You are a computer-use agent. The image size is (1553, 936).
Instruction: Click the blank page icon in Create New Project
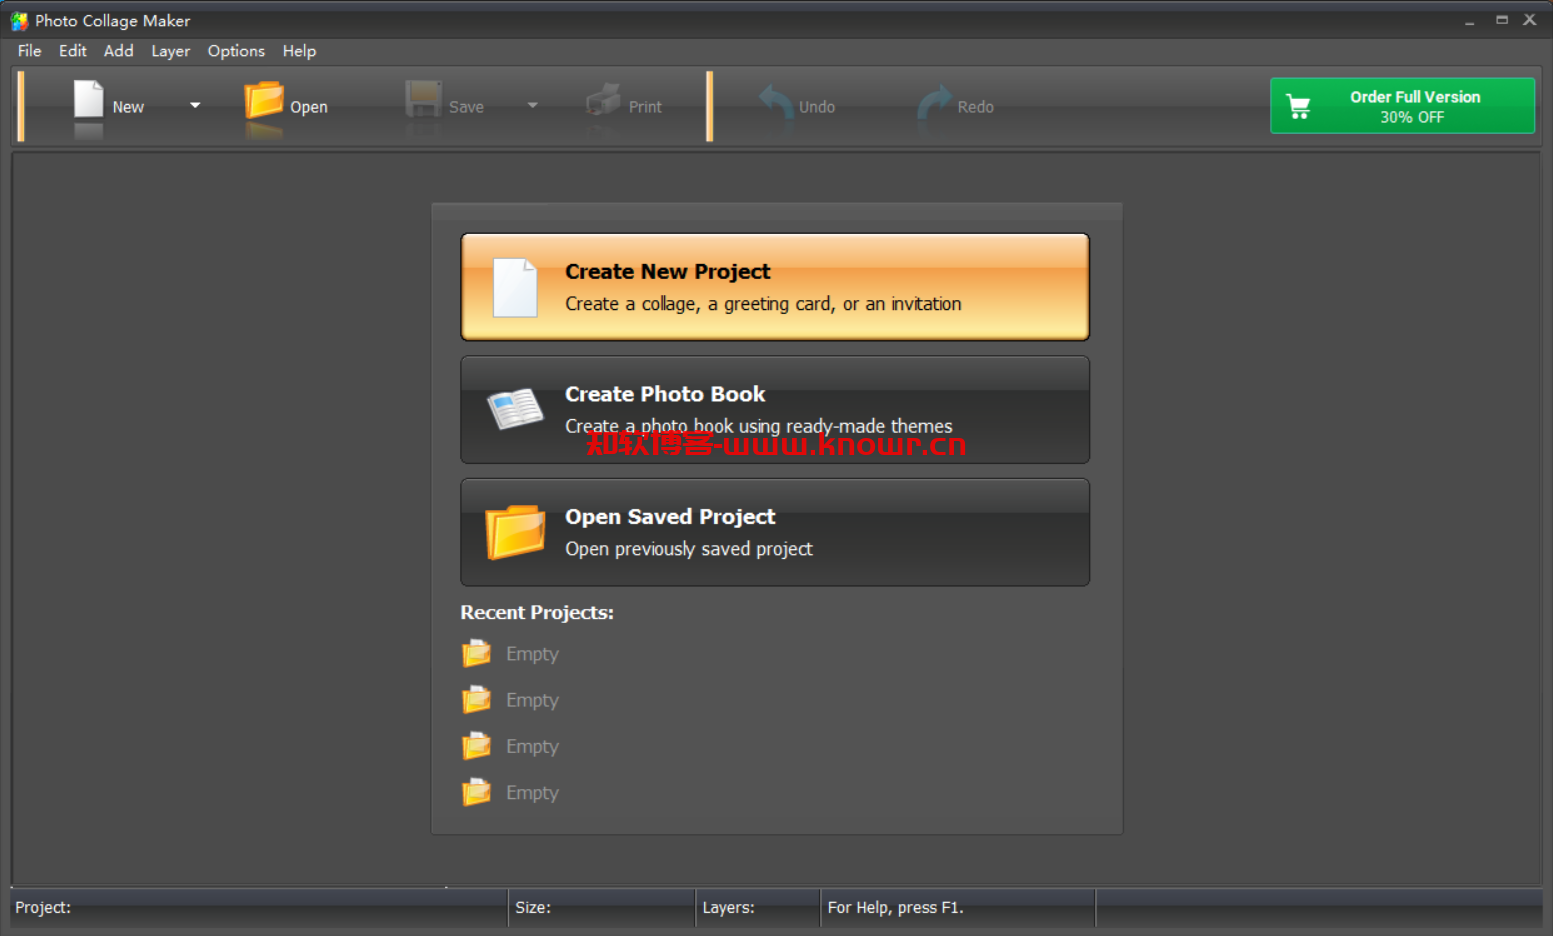click(515, 288)
